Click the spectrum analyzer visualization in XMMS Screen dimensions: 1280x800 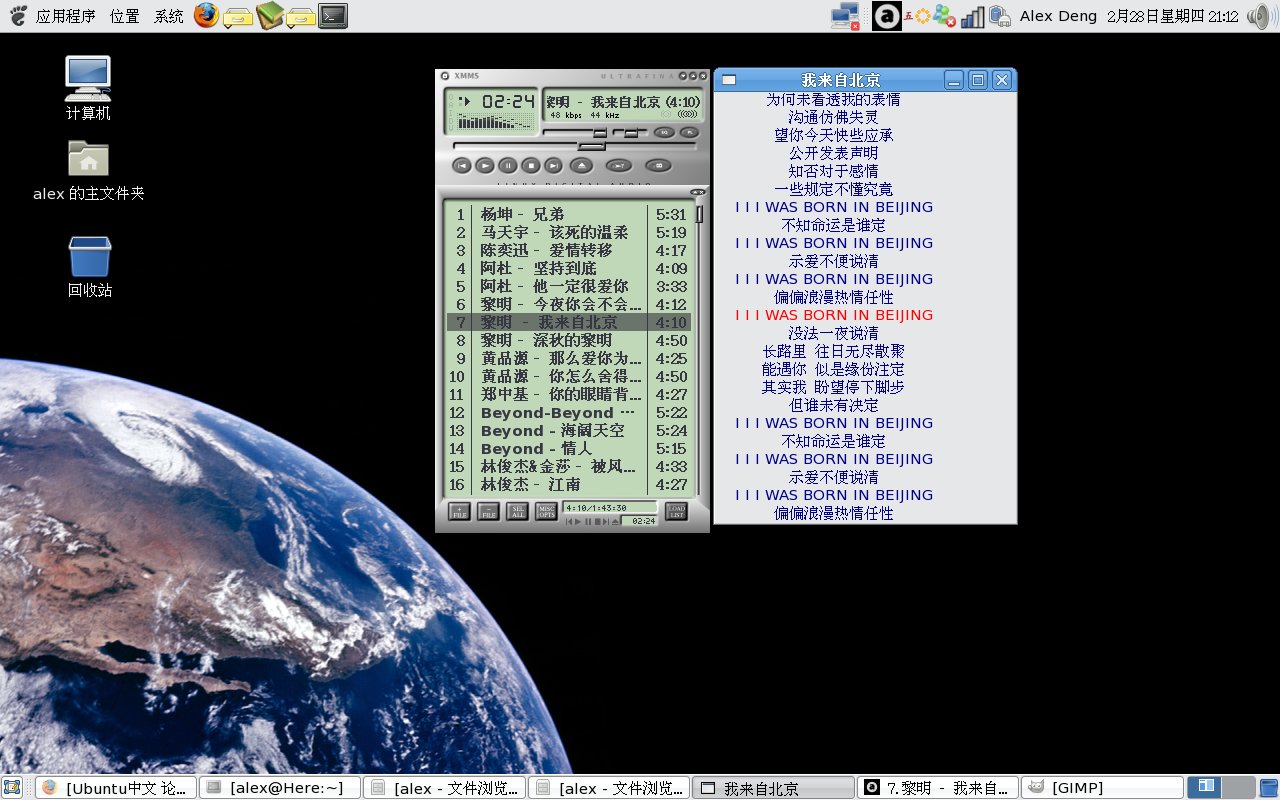(494, 121)
